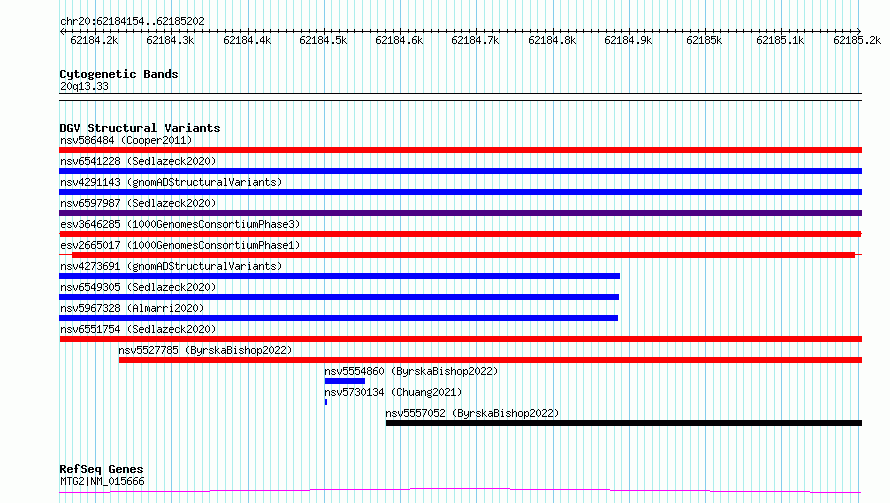This screenshot has height=503, width=890.
Task: Click the short blue bar under nsv5554860
Action: click(345, 381)
